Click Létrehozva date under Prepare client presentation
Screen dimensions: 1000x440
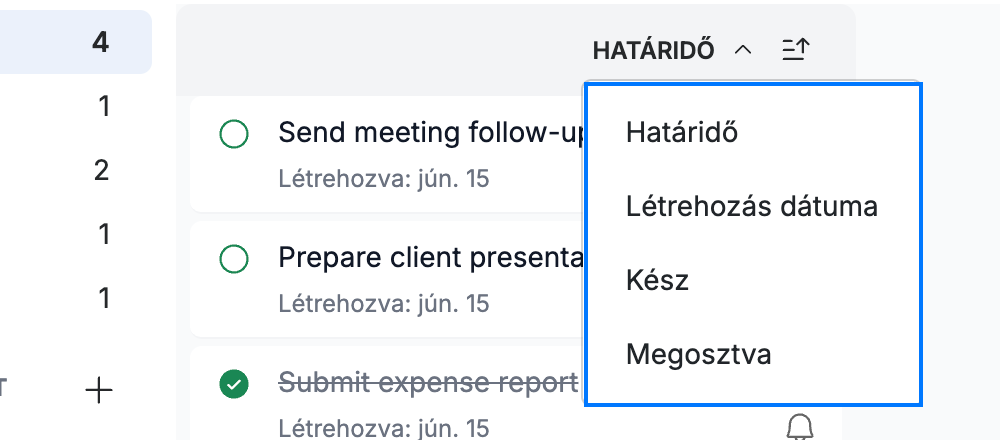[x=384, y=303]
